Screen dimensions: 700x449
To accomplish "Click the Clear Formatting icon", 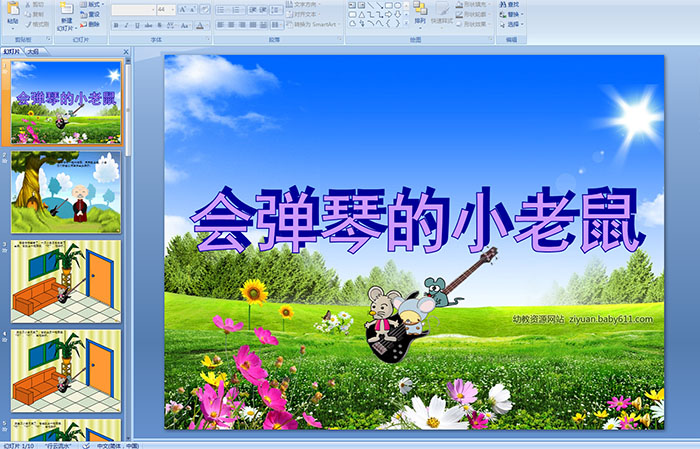I will click(x=205, y=9).
